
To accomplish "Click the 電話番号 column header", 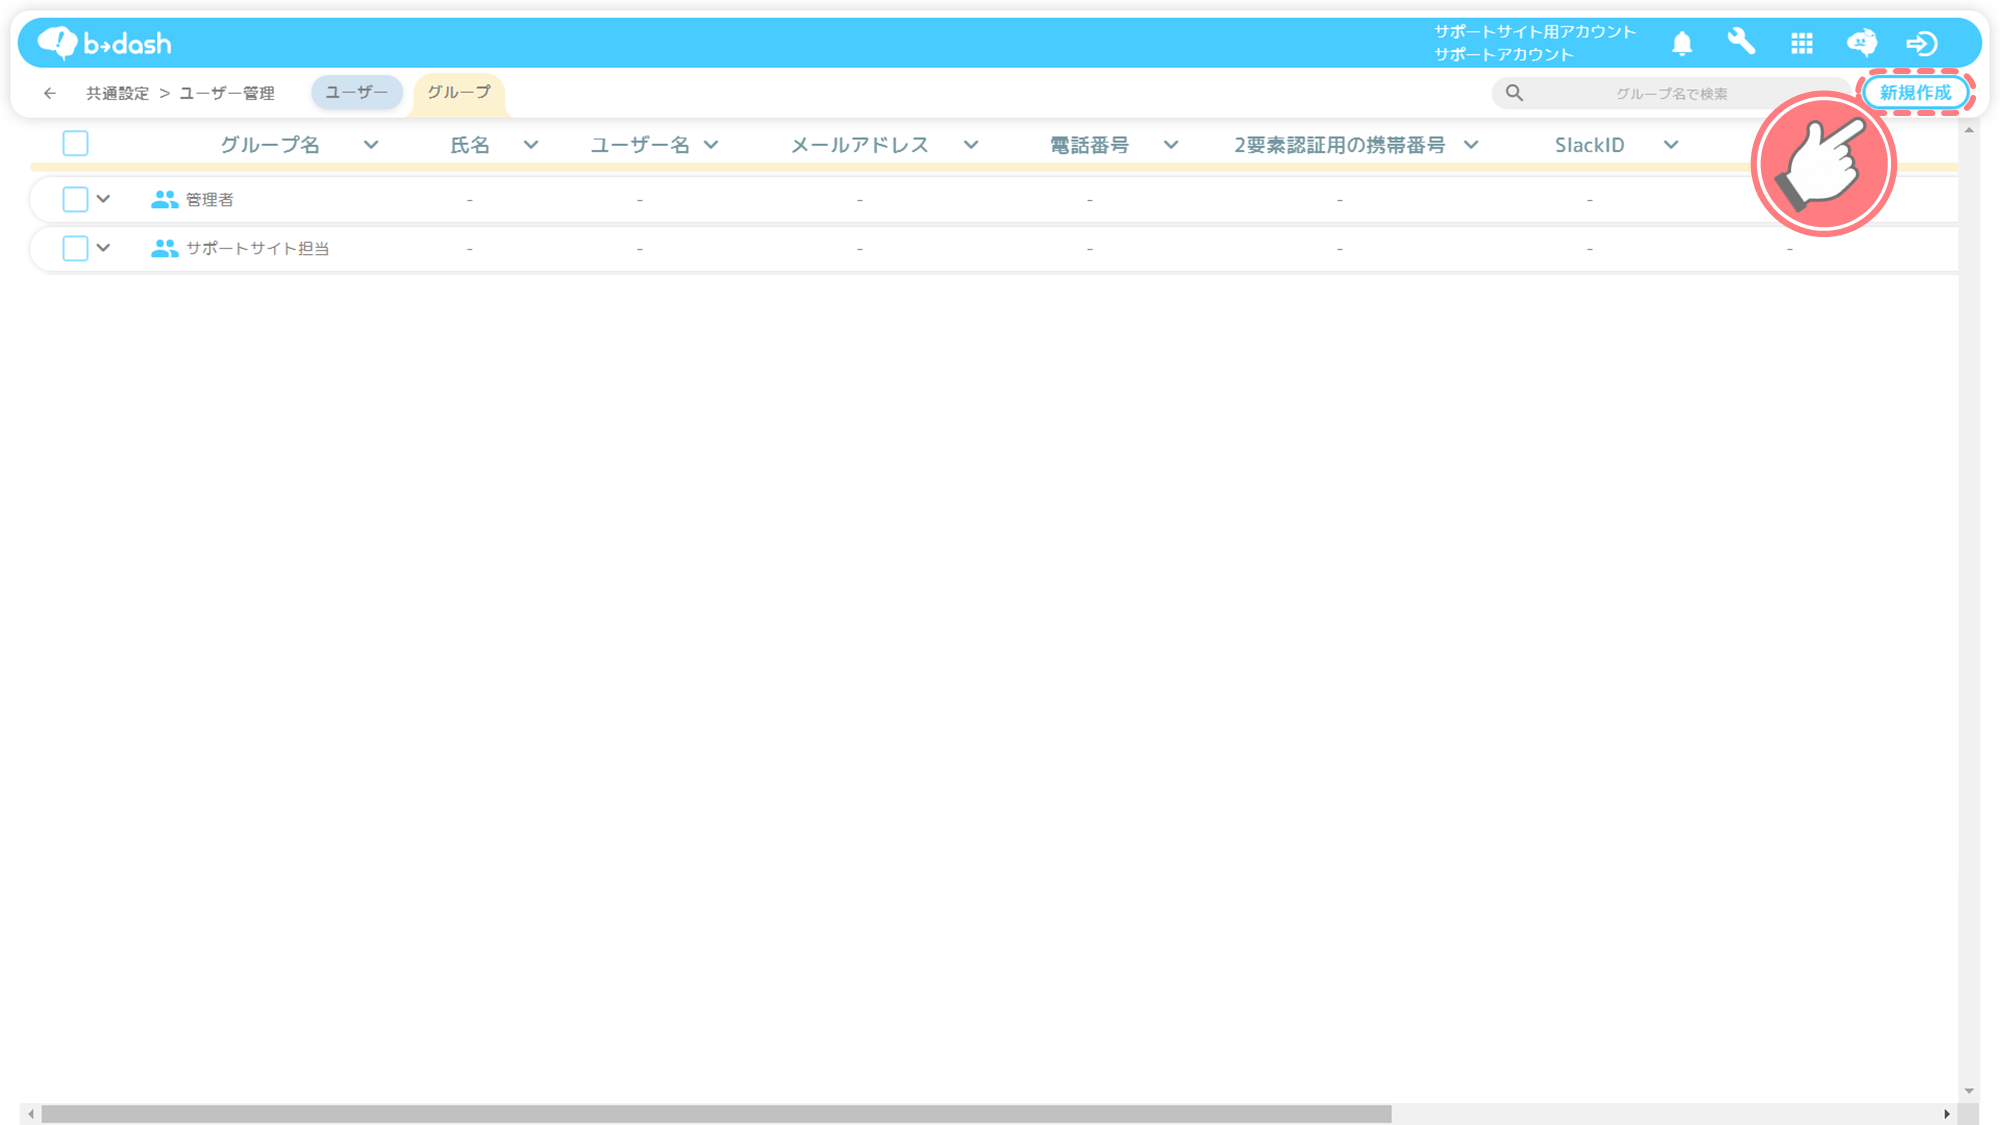I will pyautogui.click(x=1089, y=145).
